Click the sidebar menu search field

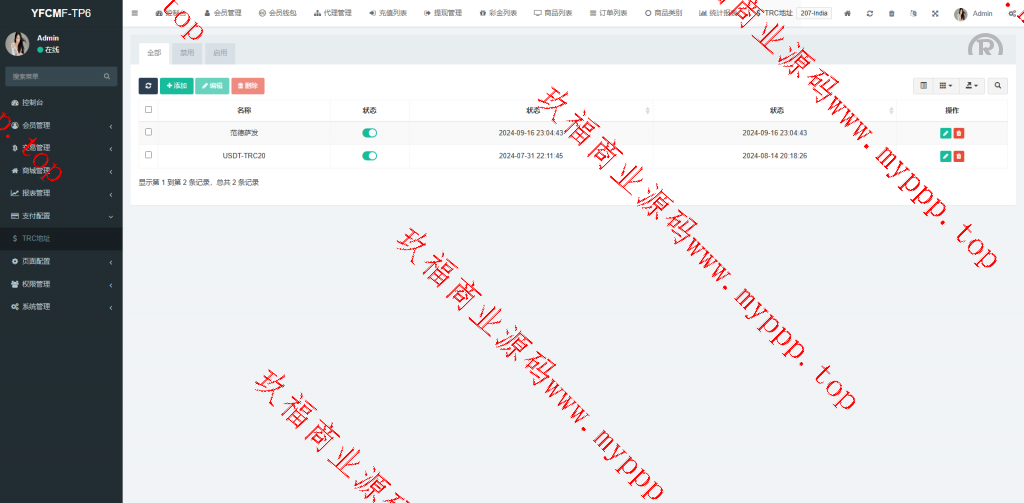[x=55, y=76]
